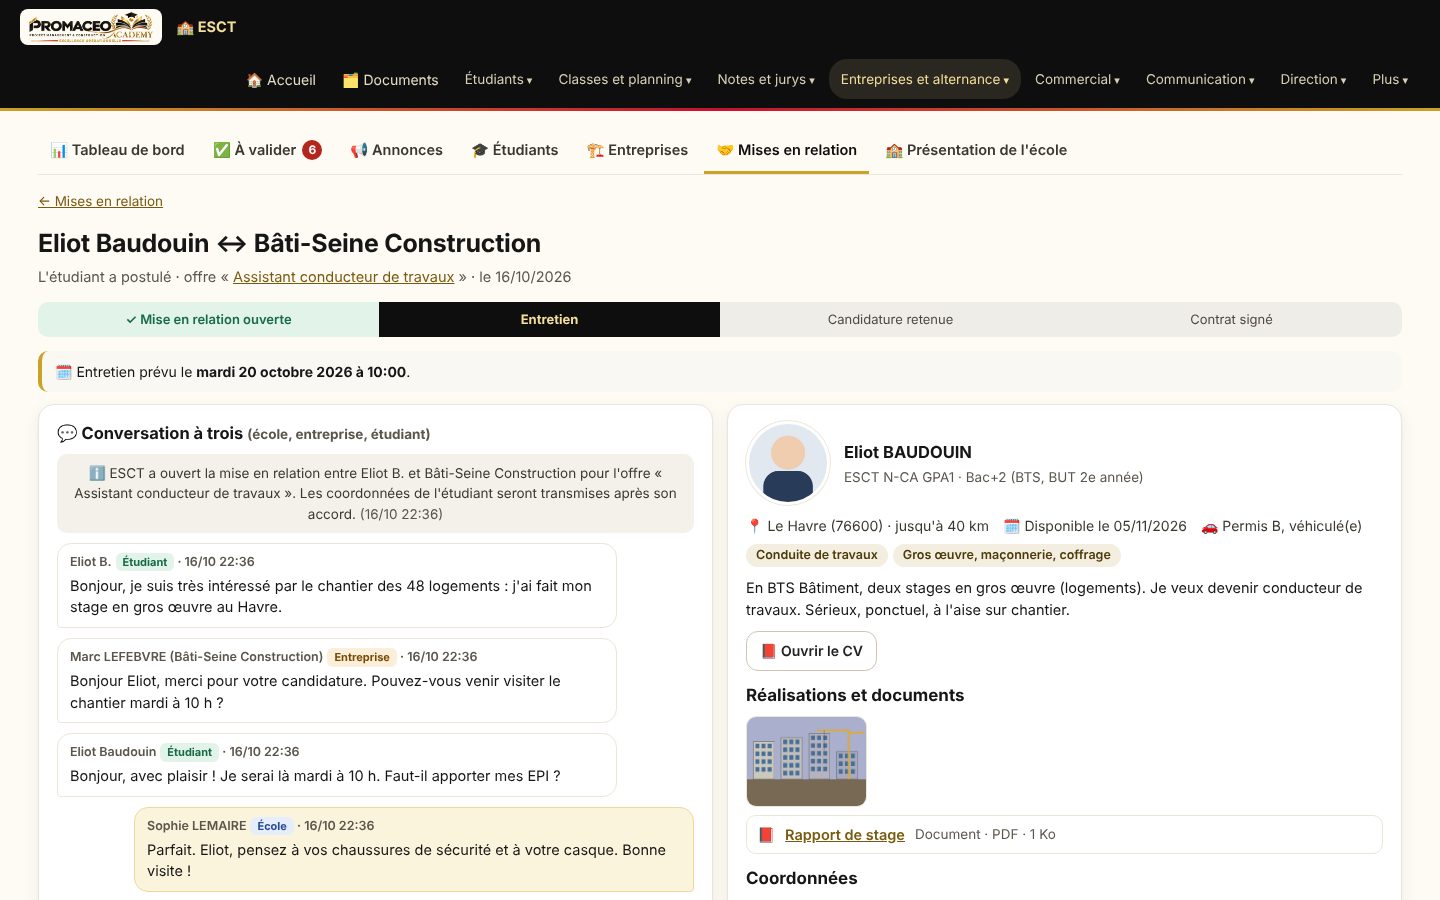1440x900 pixels.
Task: Click Eliot Baudouin's profile avatar
Action: [788, 463]
